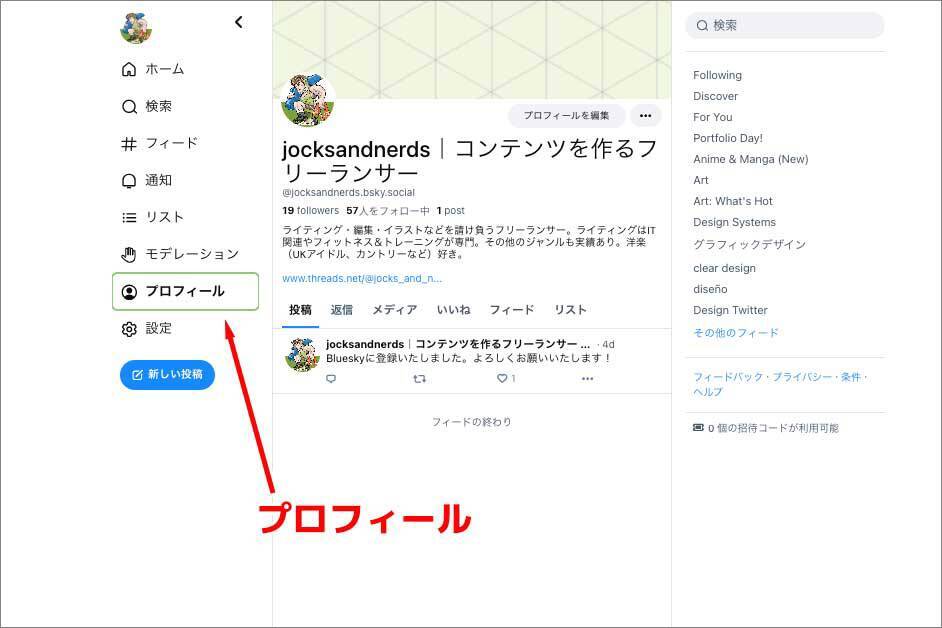Open the clear design feed
The image size is (942, 628).
725,268
